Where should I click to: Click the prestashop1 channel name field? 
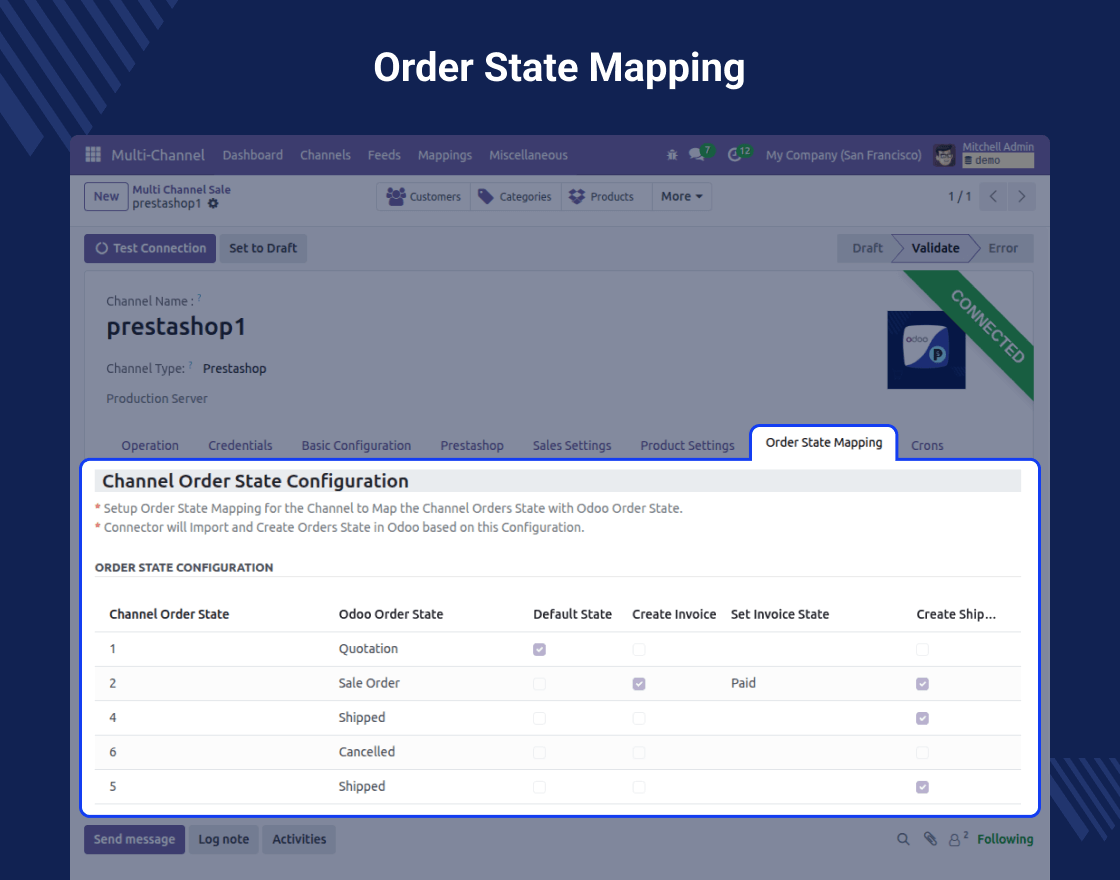pyautogui.click(x=176, y=327)
